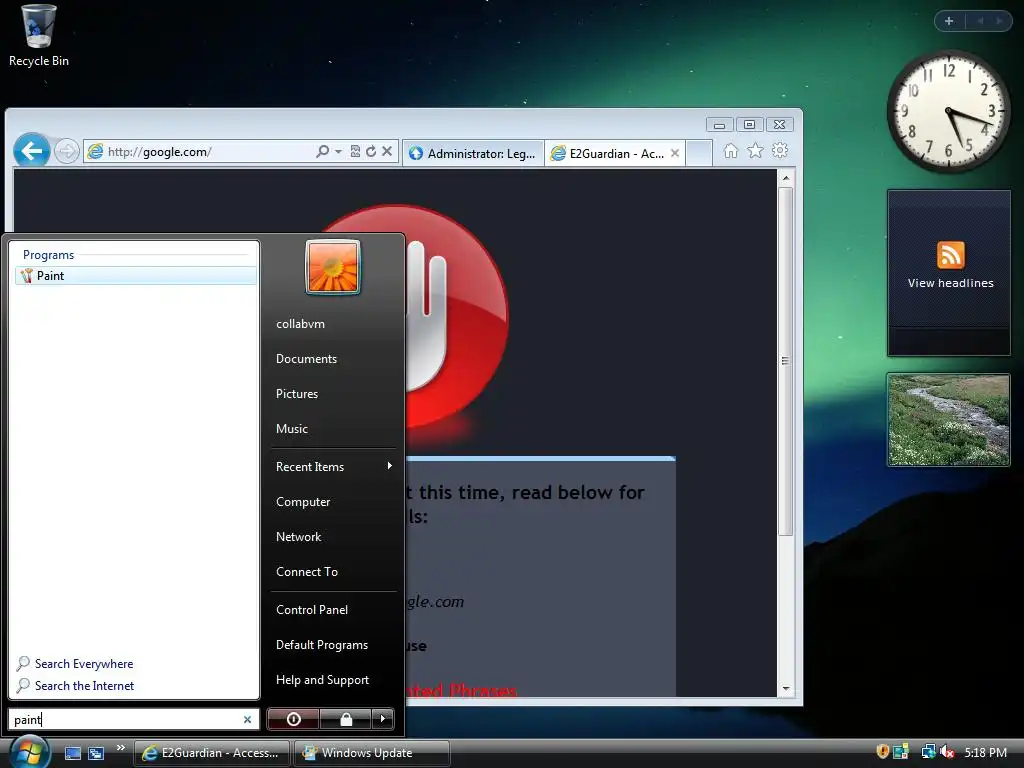1024x768 pixels.
Task: Click the RSS feed icon gadget
Action: [950, 255]
